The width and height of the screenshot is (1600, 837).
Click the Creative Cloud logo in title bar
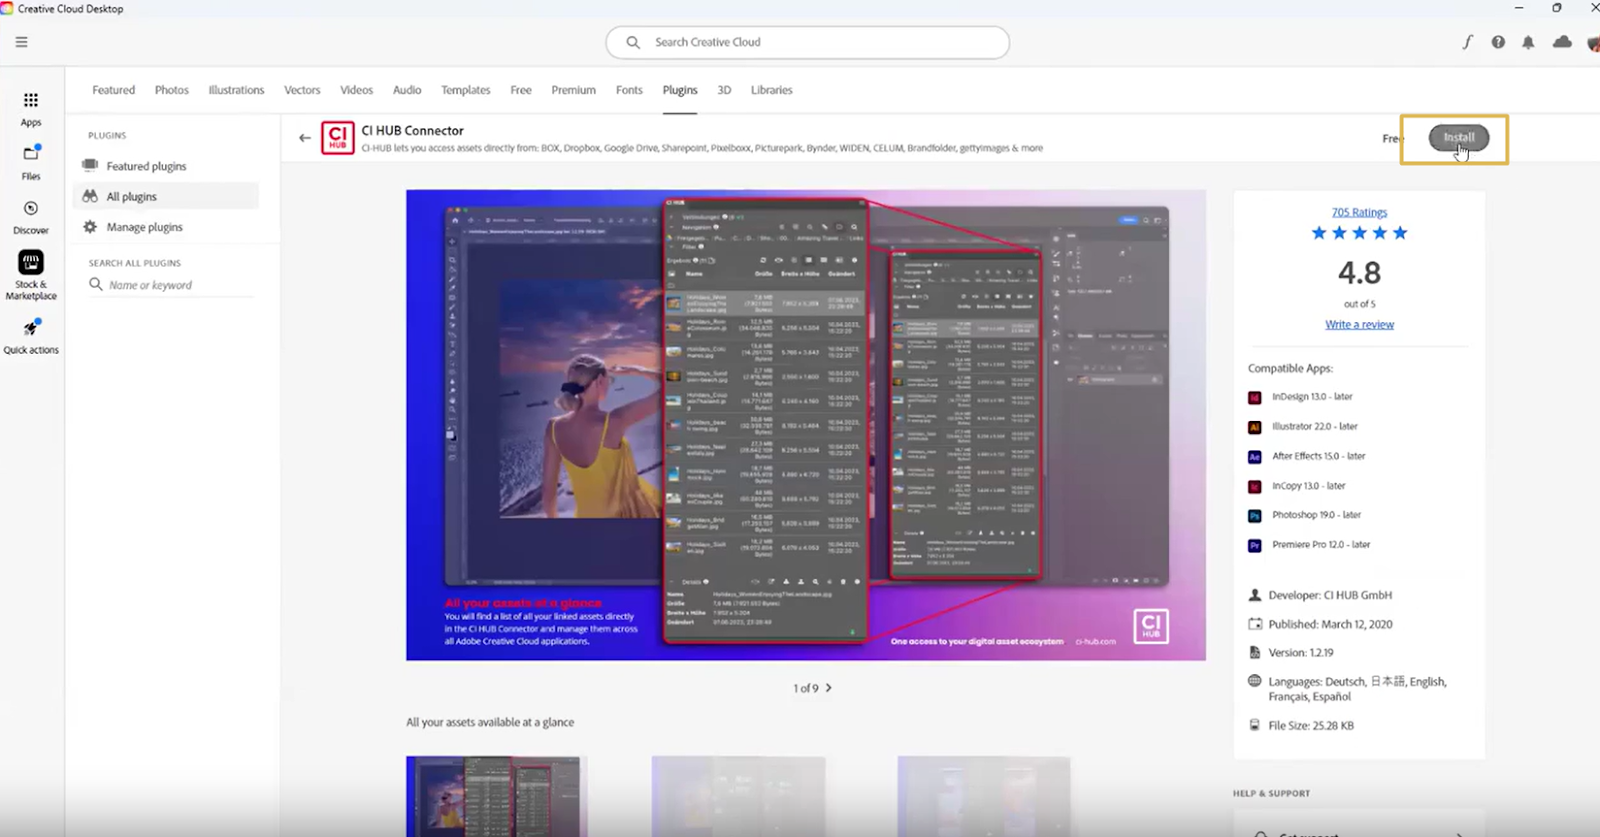7,8
